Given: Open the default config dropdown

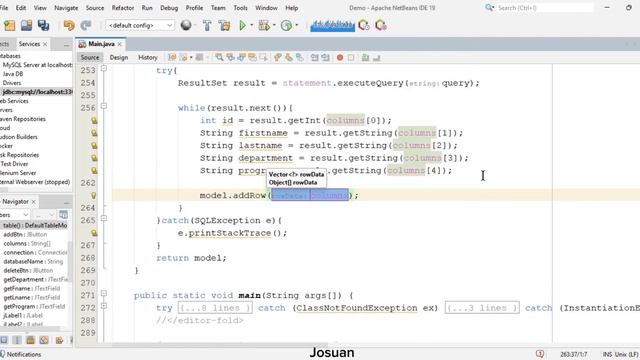Looking at the screenshot, I should (x=140, y=25).
